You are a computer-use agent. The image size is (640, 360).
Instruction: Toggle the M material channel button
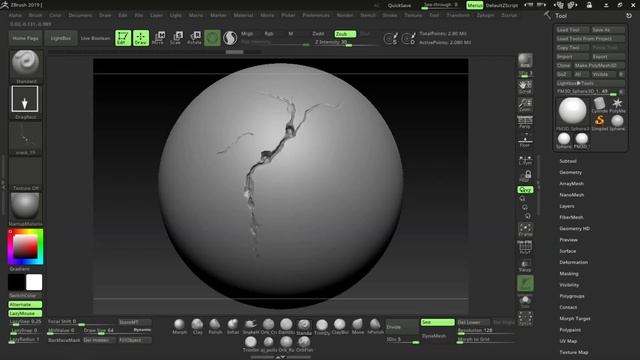click(x=291, y=34)
